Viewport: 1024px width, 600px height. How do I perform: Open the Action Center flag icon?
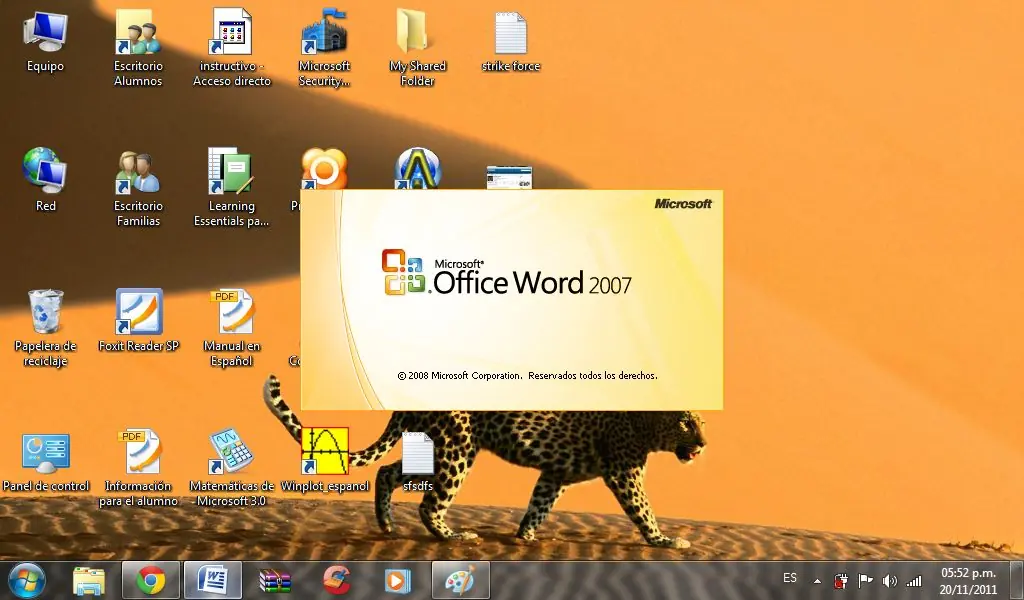pos(865,580)
